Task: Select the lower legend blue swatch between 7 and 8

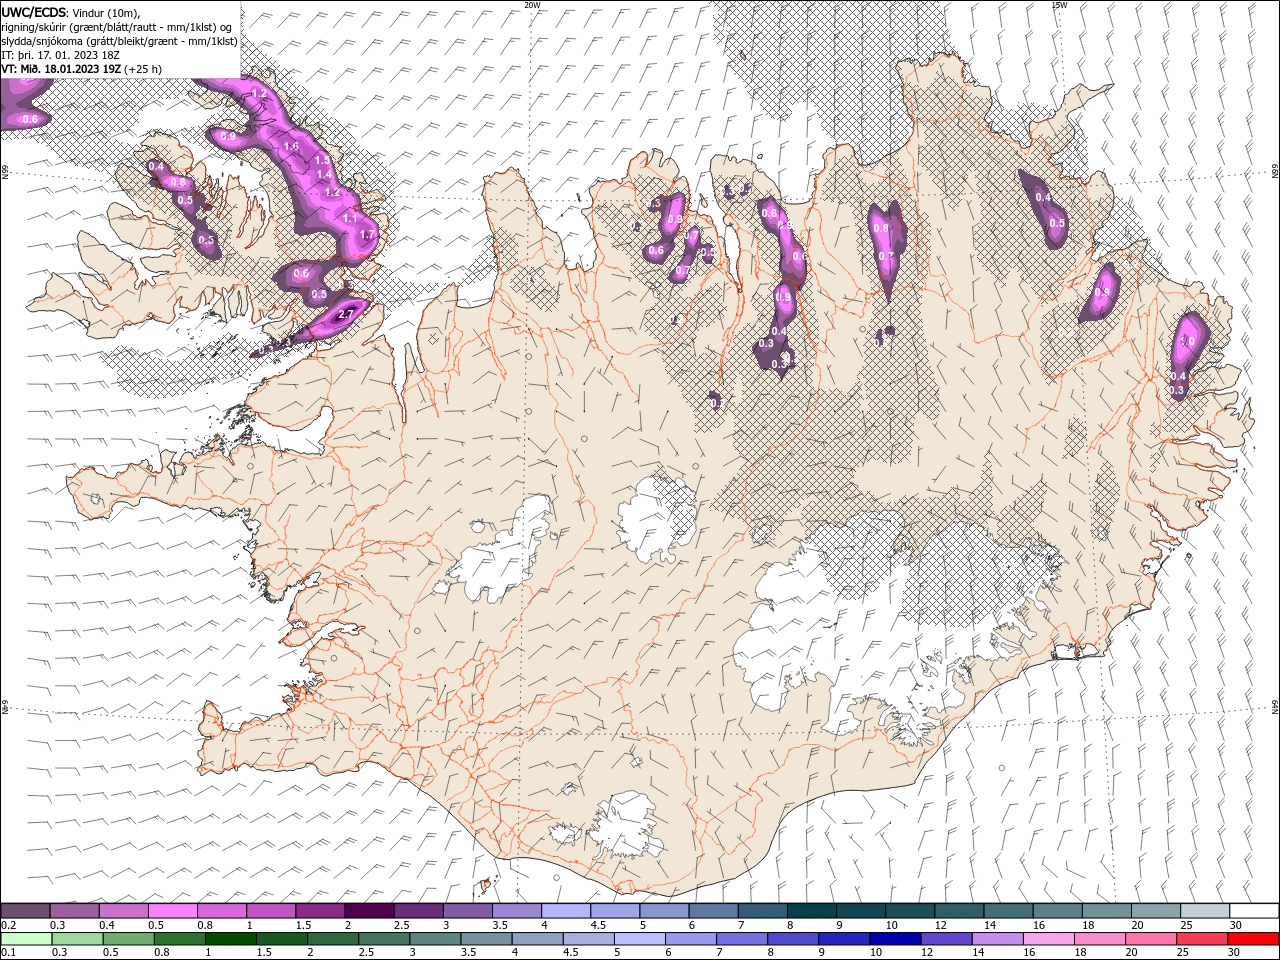Action: click(740, 939)
